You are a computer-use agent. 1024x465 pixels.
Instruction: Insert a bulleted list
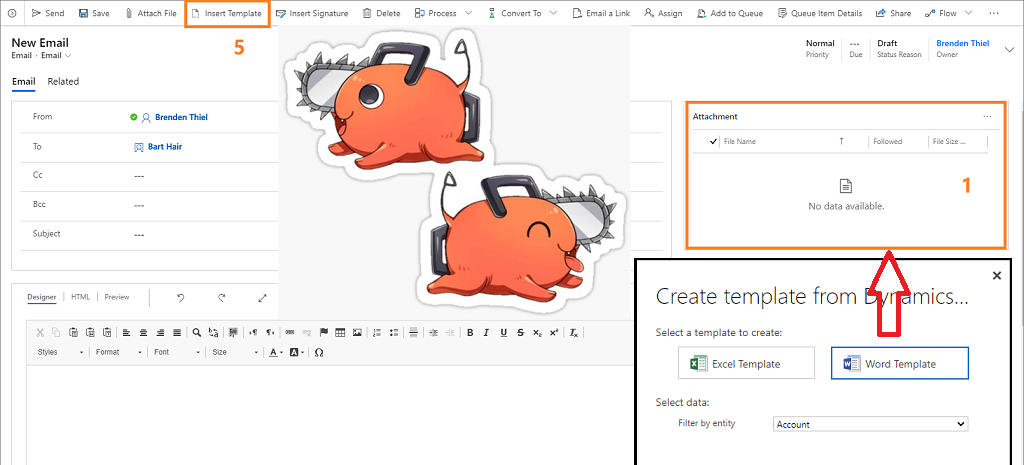pyautogui.click(x=393, y=332)
